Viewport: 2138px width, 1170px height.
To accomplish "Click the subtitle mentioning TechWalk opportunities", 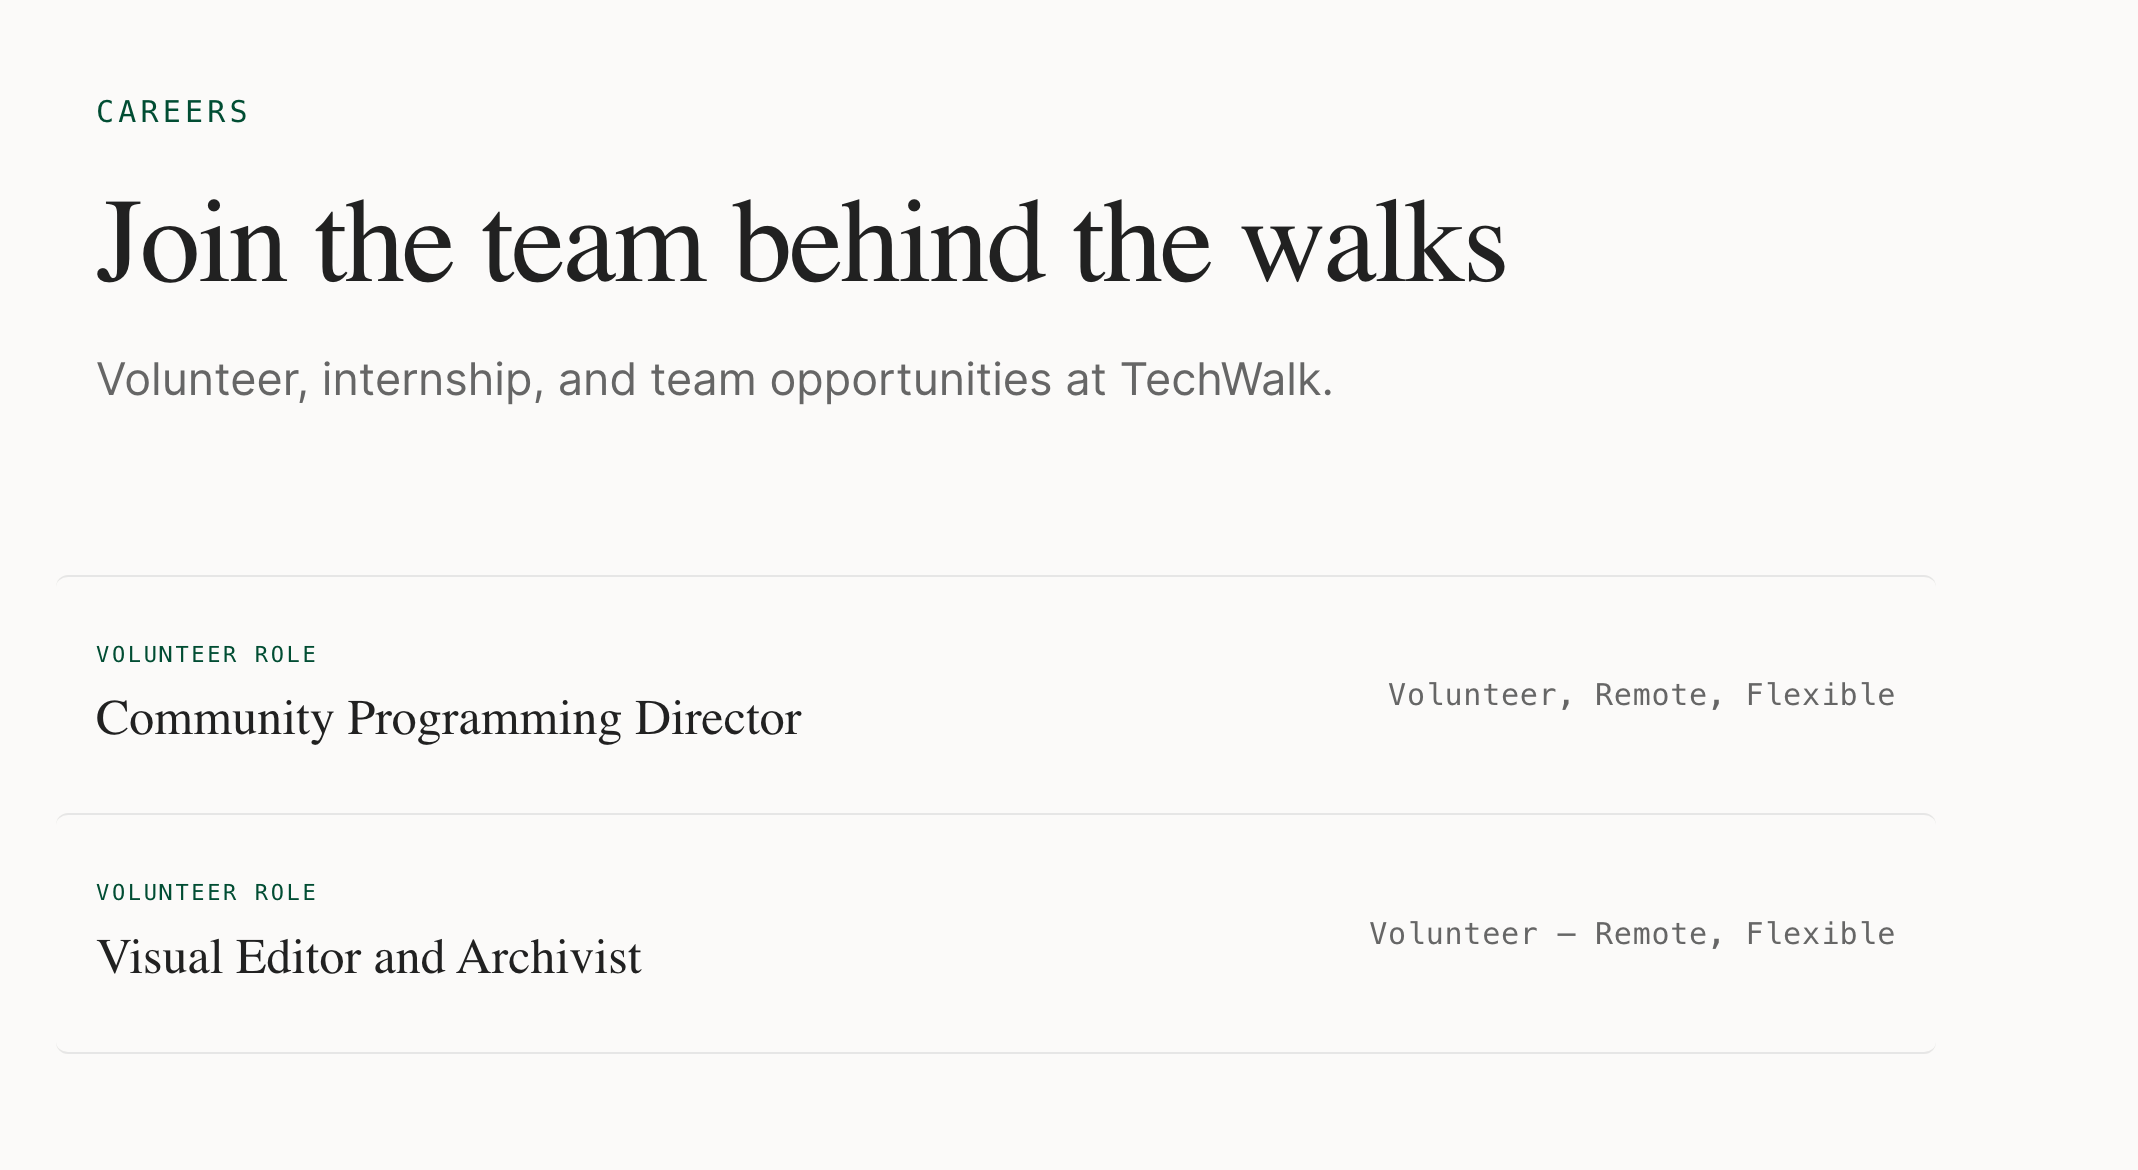I will click(714, 380).
